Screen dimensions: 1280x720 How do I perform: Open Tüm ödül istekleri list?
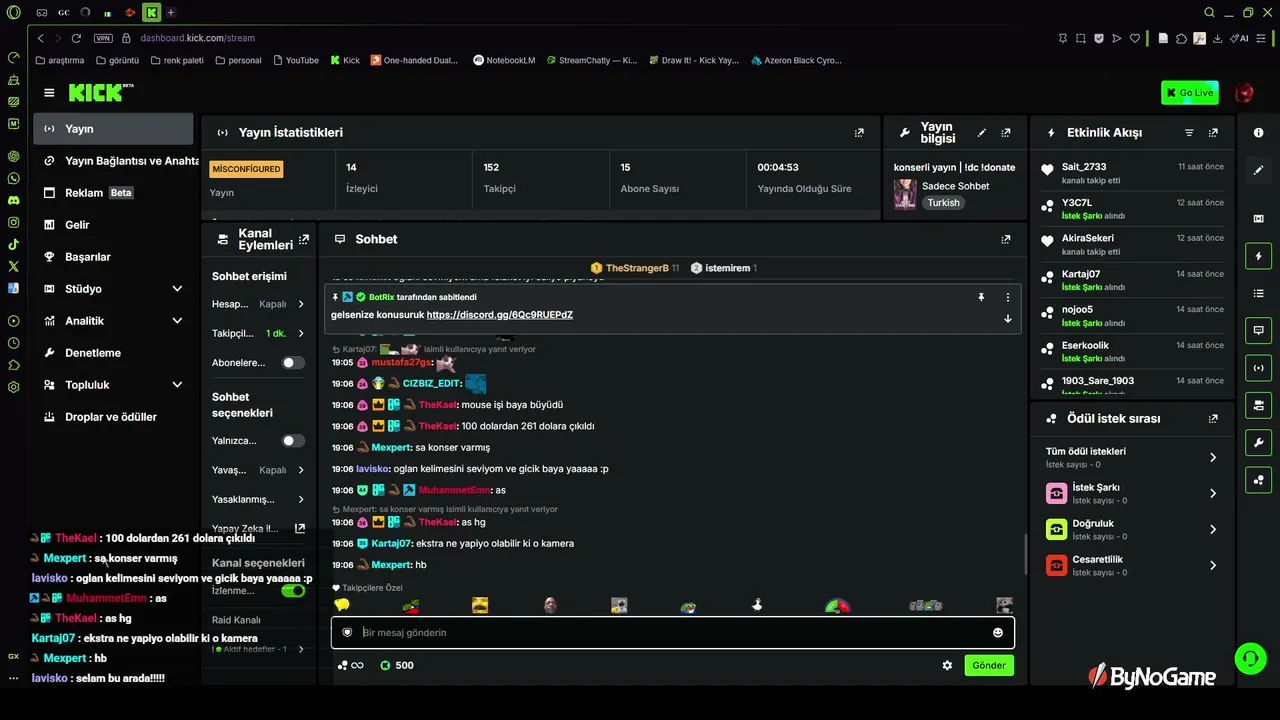point(1131,457)
